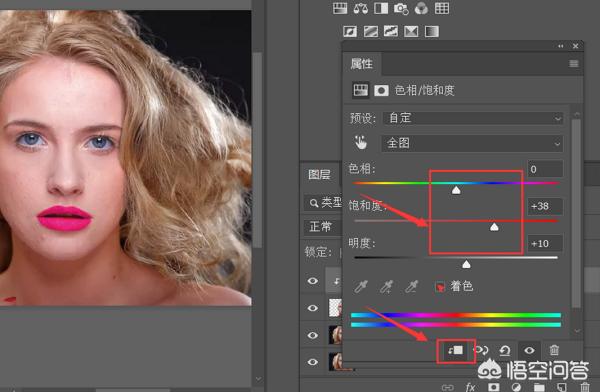Click the fx layer style button
This screenshot has height=392, width=600.
click(471, 387)
